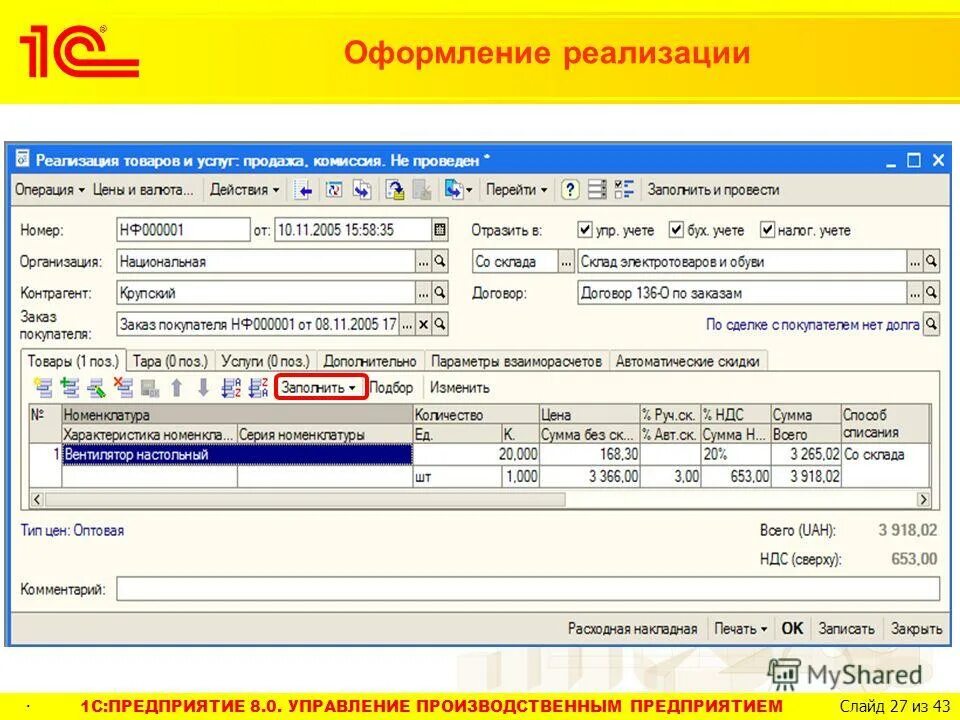The image size is (960, 720).
Task: Open the Перейти dropdown menu
Action: pyautogui.click(x=517, y=190)
